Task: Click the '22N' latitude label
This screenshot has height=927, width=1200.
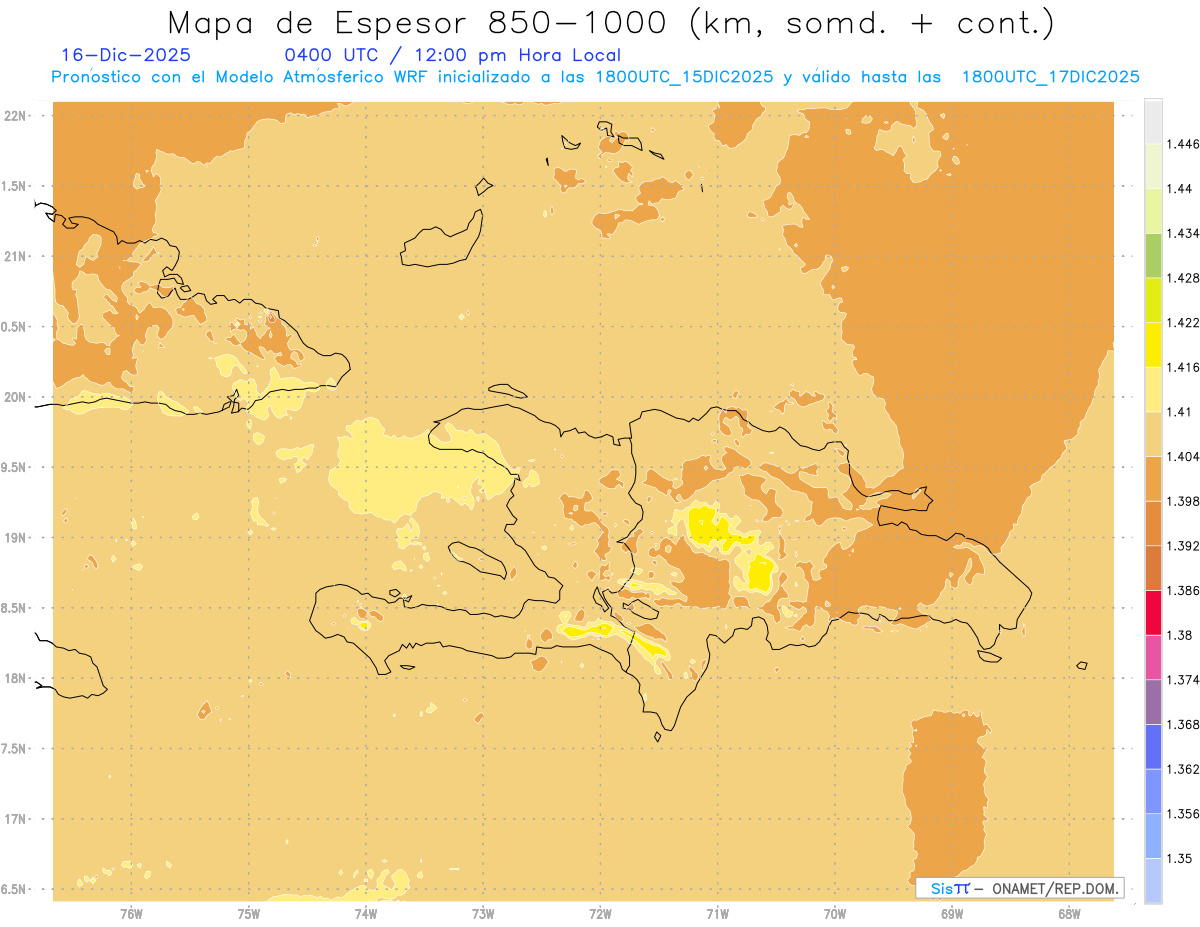Action: point(15,116)
